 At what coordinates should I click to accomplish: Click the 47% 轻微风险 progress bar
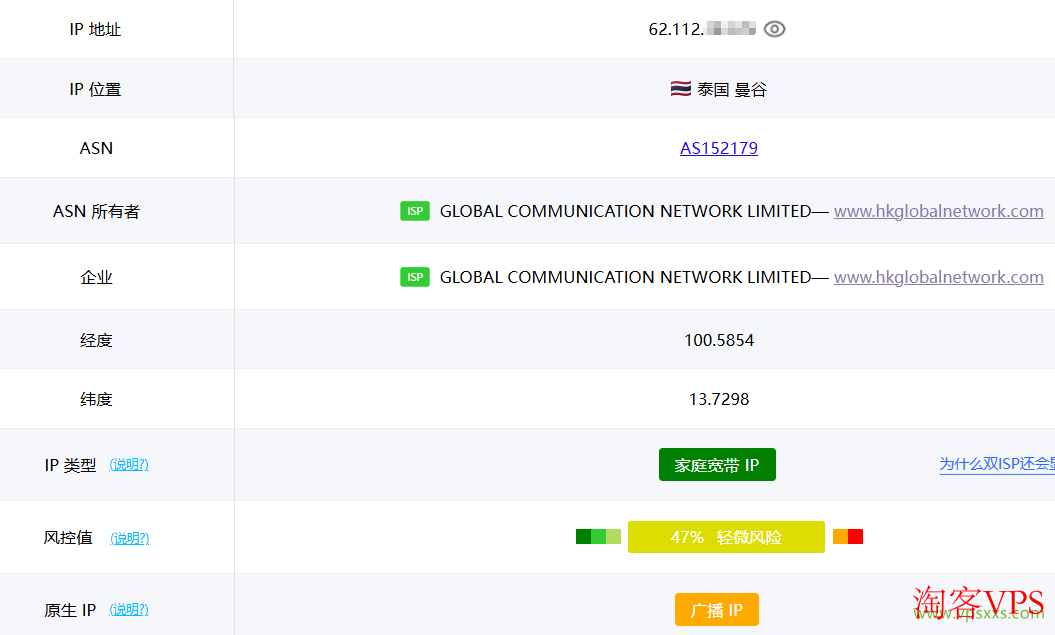726,536
